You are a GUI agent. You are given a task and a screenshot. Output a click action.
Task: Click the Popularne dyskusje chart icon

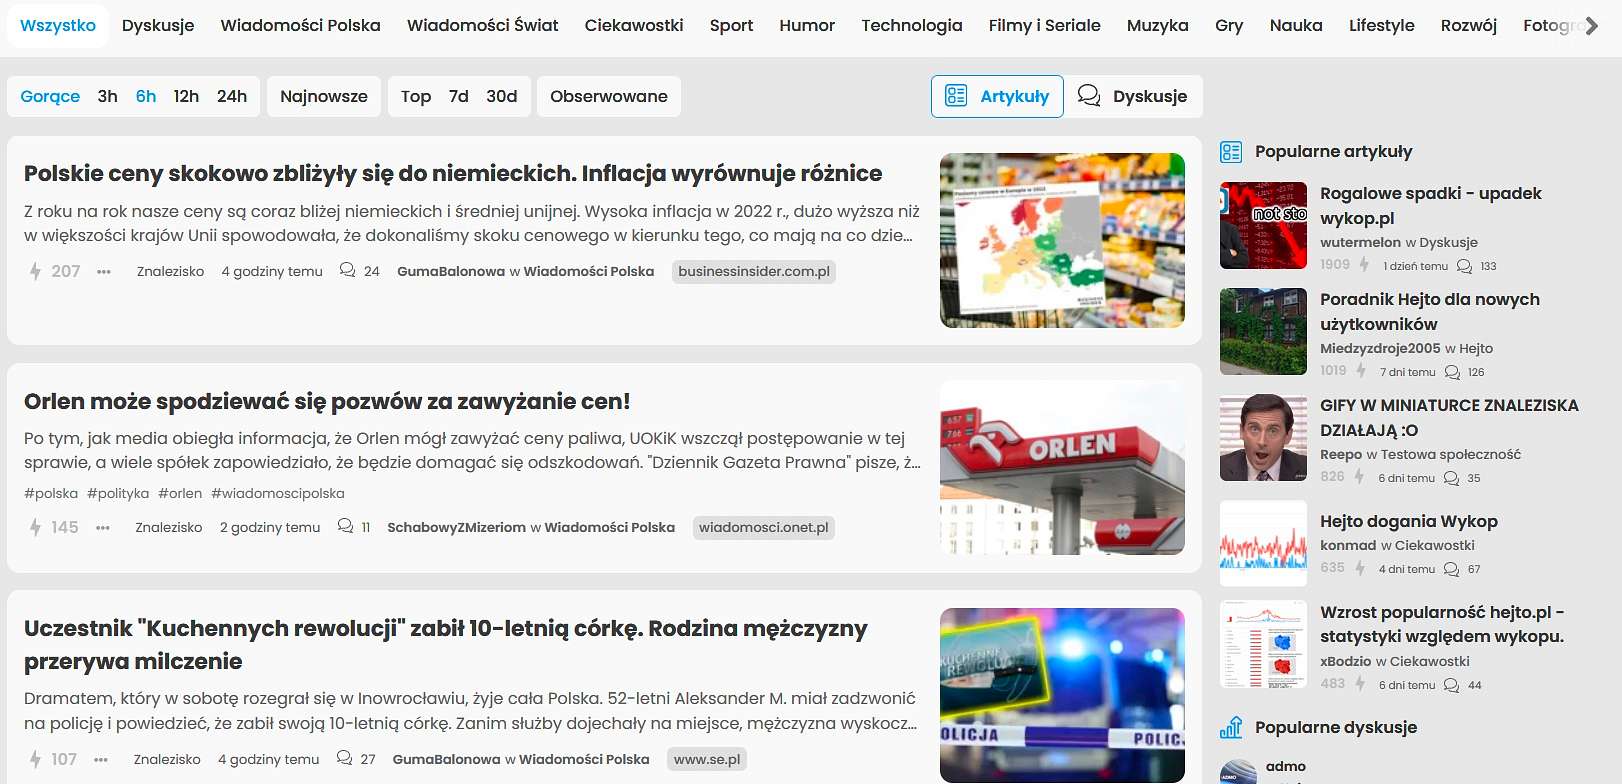click(1231, 727)
